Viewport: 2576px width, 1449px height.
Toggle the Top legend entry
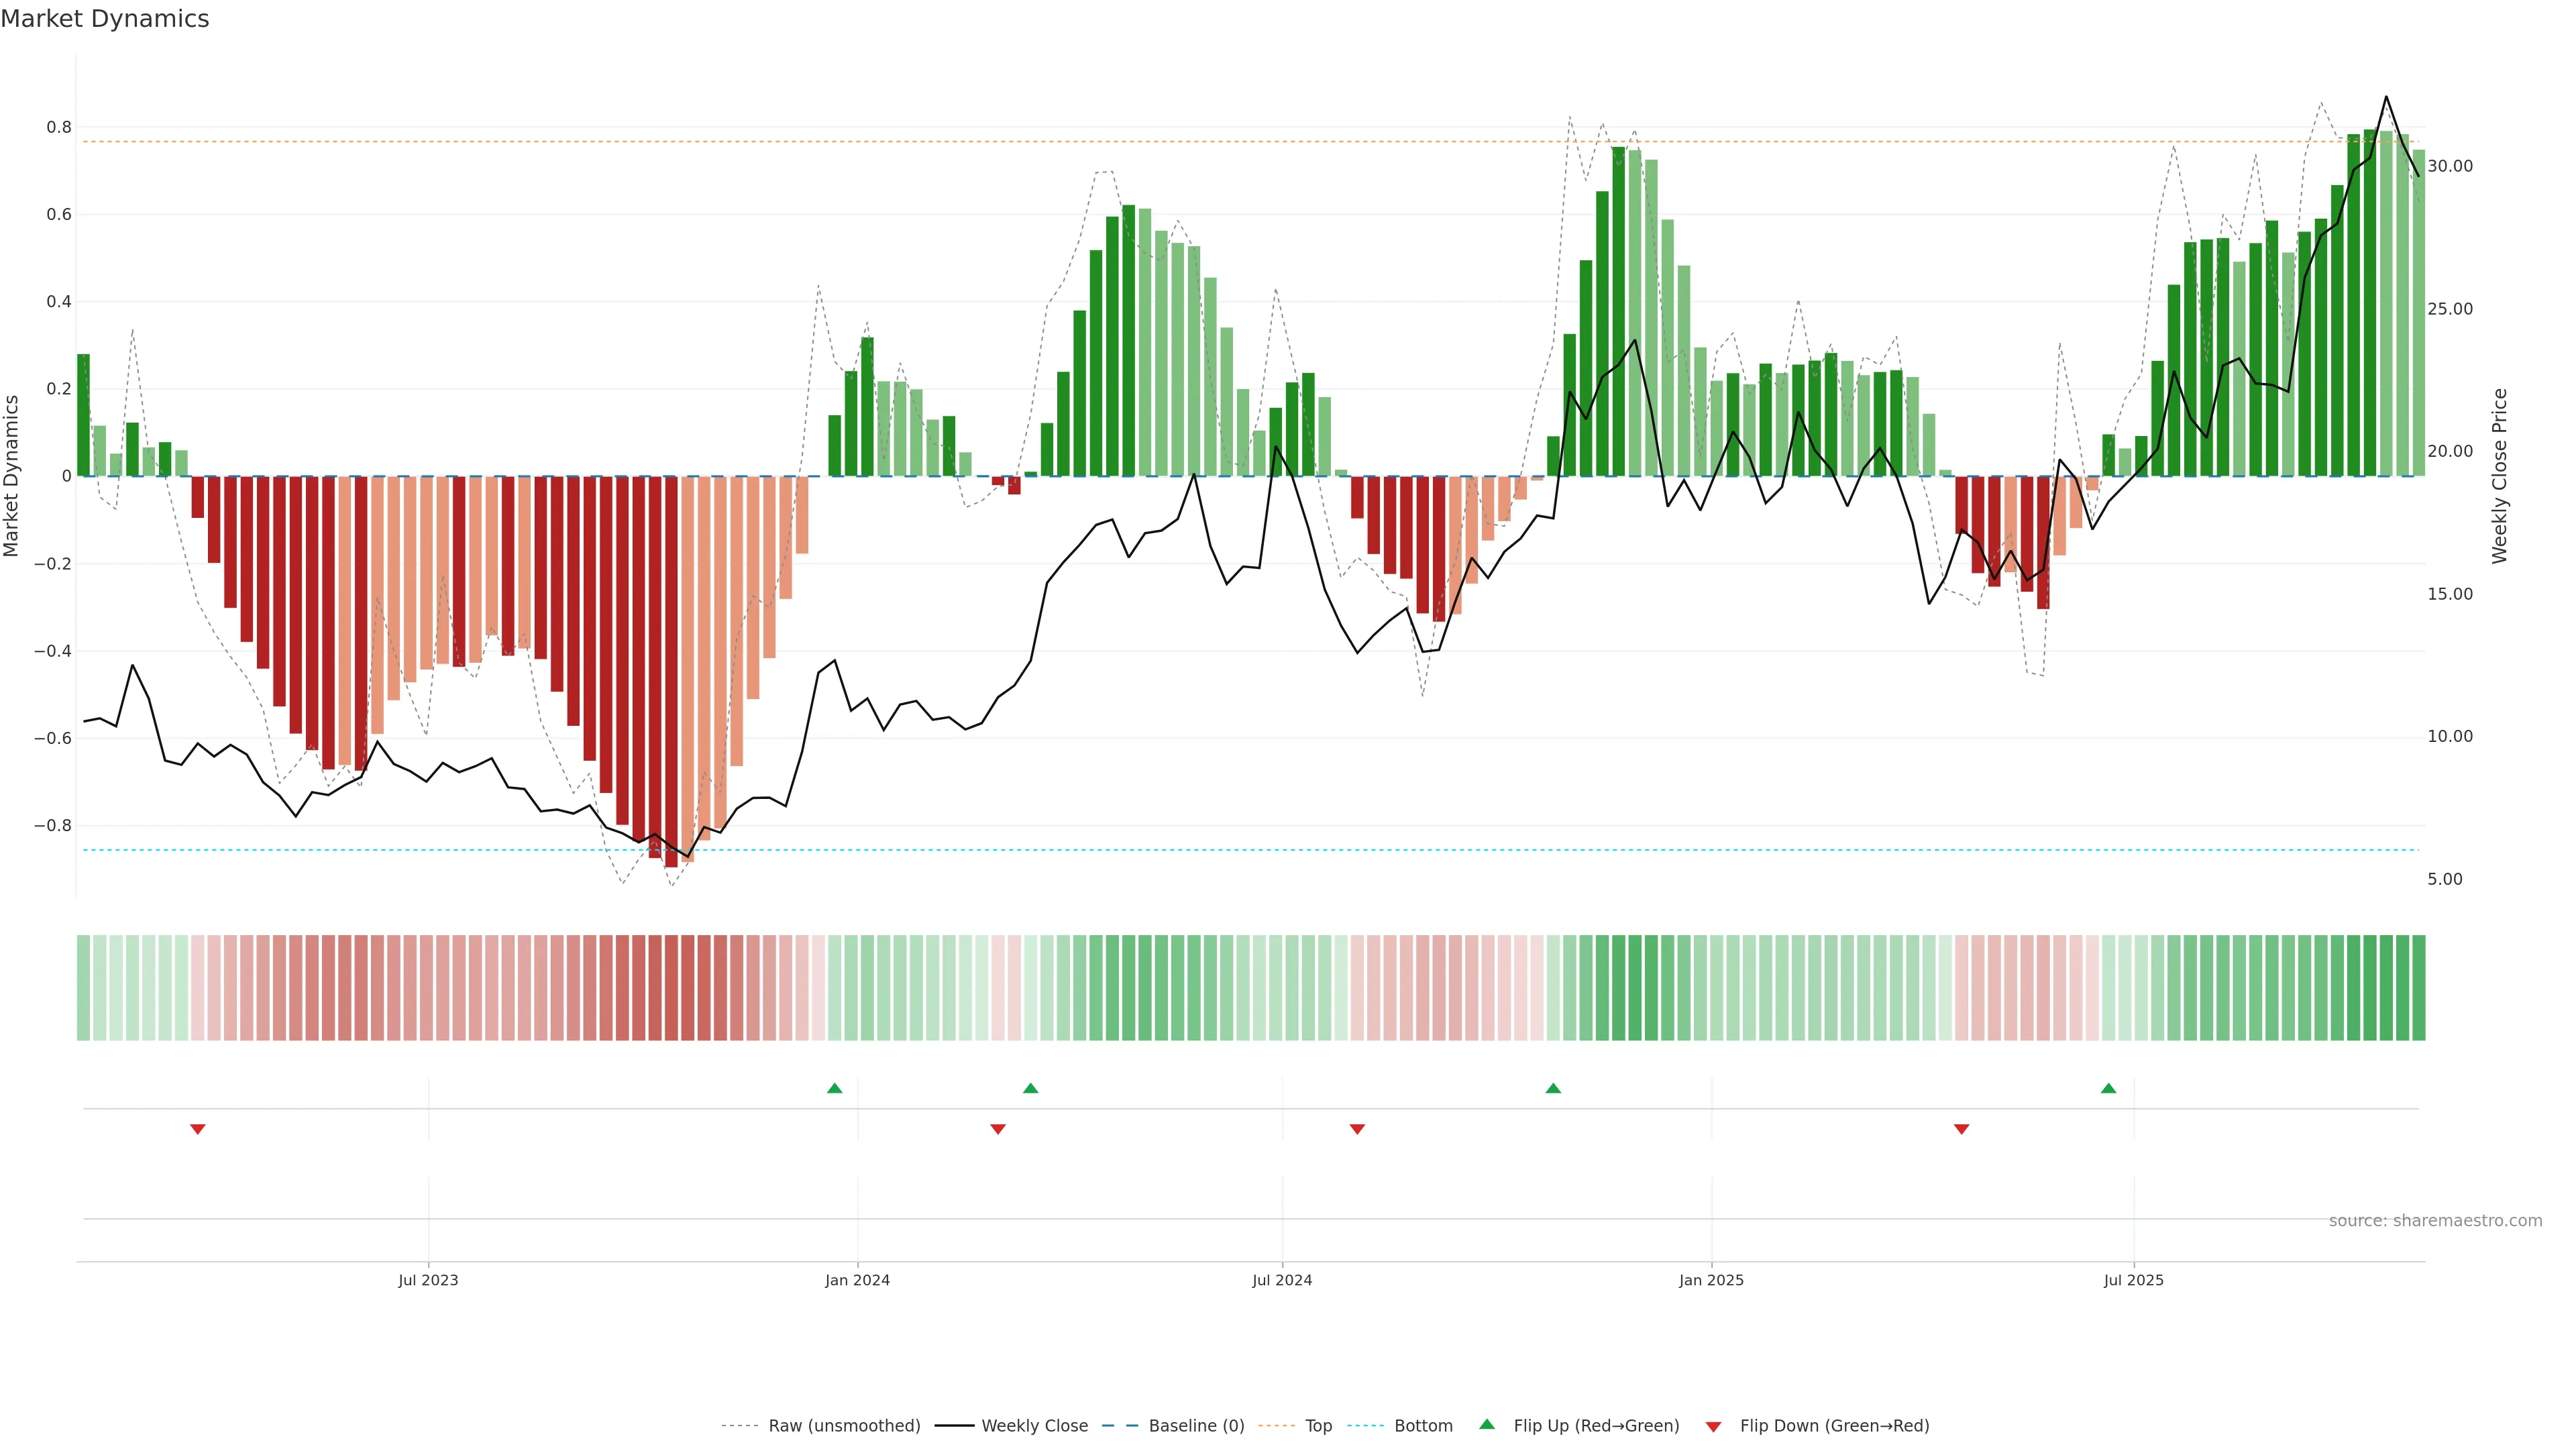1318,1426
